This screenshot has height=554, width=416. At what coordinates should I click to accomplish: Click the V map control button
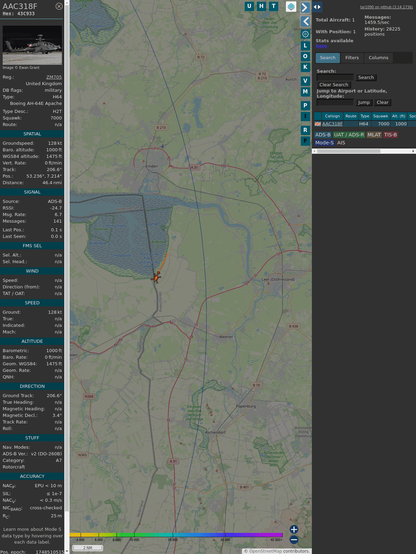(x=305, y=81)
